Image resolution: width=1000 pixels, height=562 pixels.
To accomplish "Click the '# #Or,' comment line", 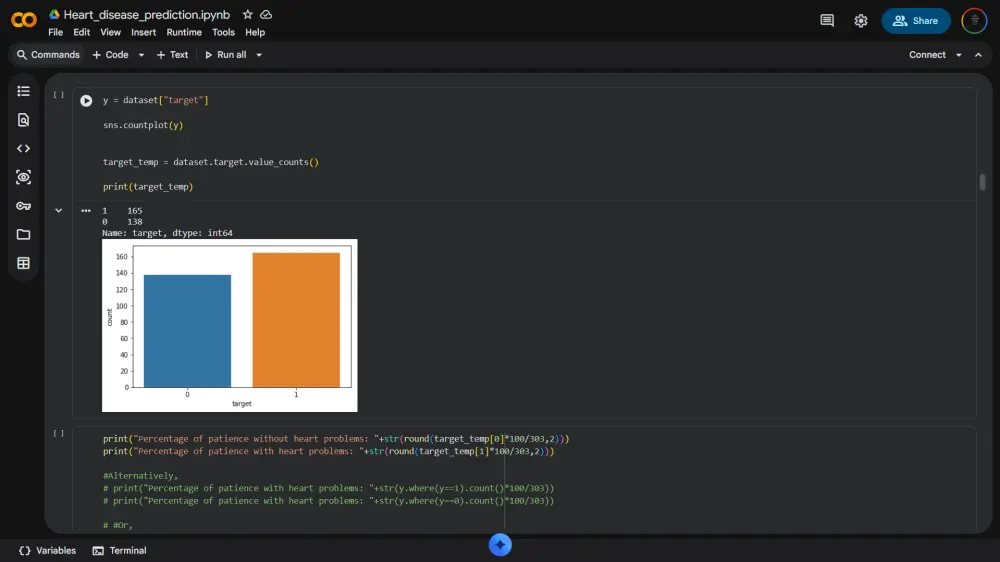I will click(118, 526).
